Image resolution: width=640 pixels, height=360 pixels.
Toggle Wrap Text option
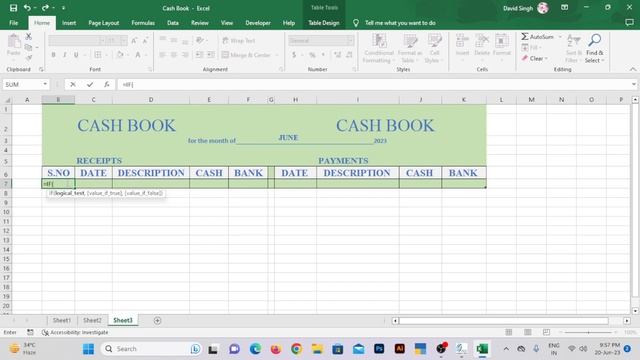click(x=239, y=40)
